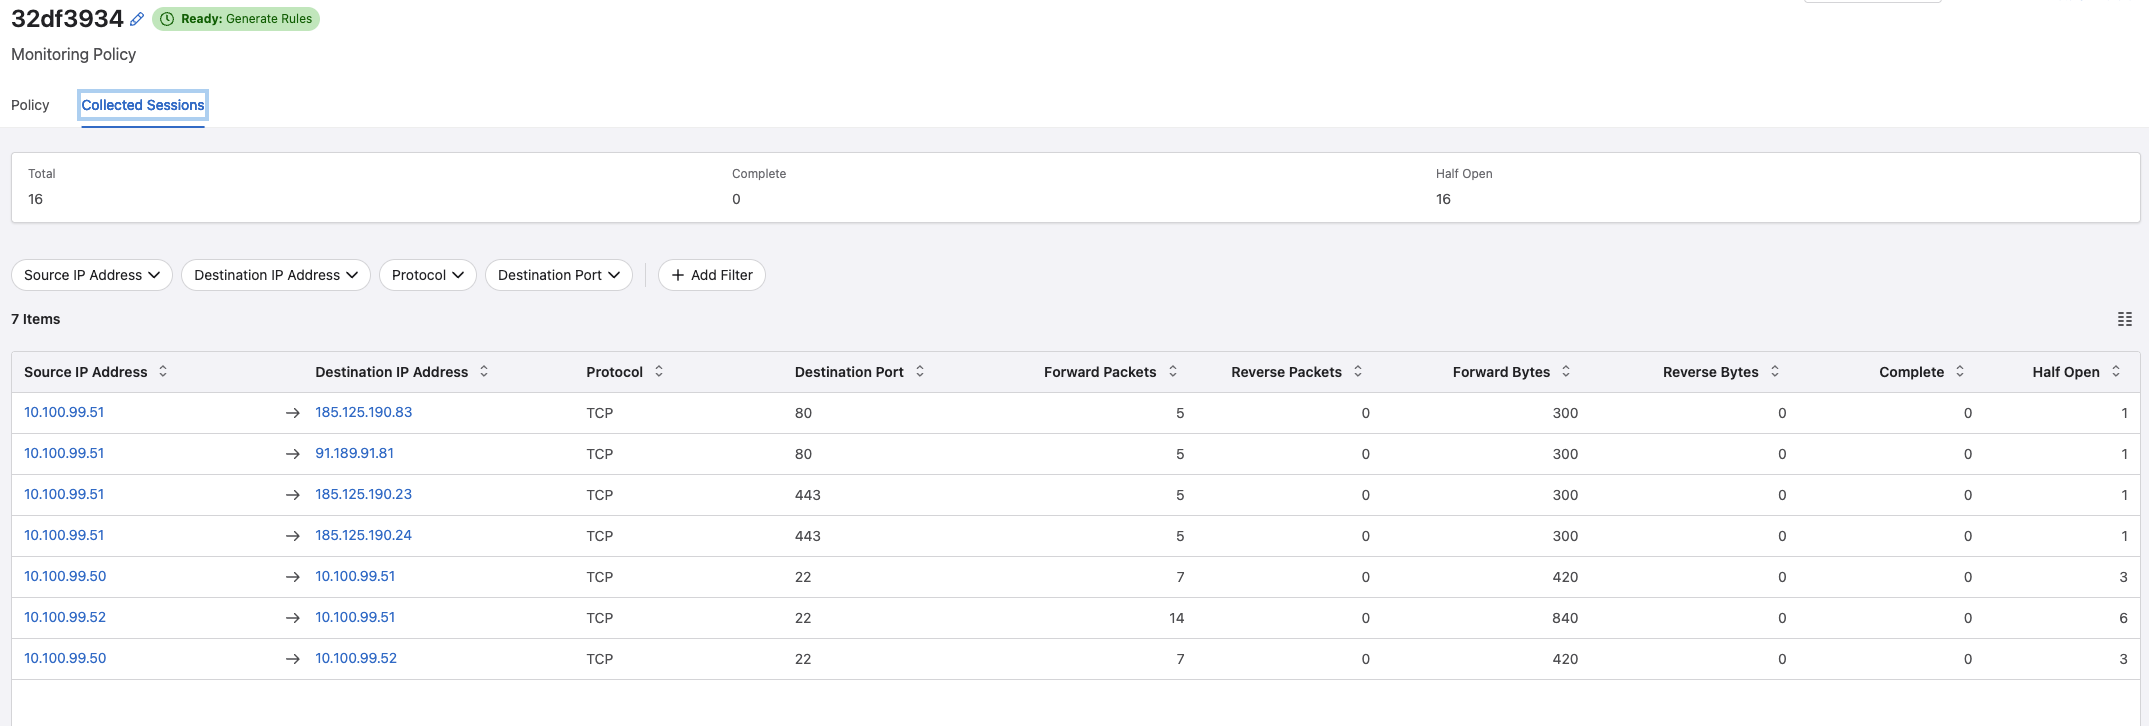Click source IP link 10.100.99.52
This screenshot has width=2149, height=726.
pyautogui.click(x=65, y=617)
